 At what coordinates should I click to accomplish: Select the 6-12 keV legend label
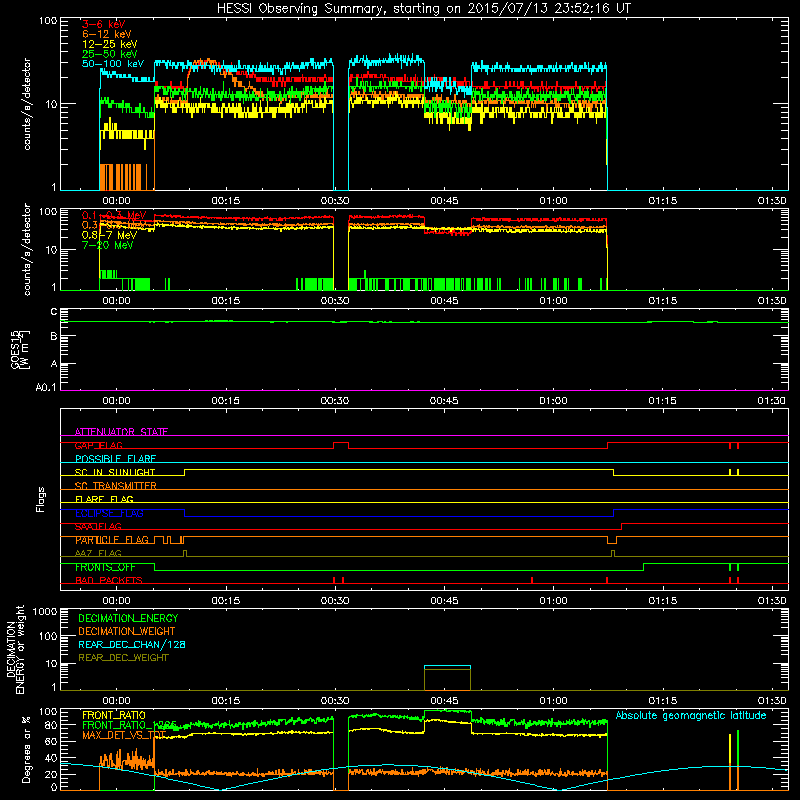107,34
